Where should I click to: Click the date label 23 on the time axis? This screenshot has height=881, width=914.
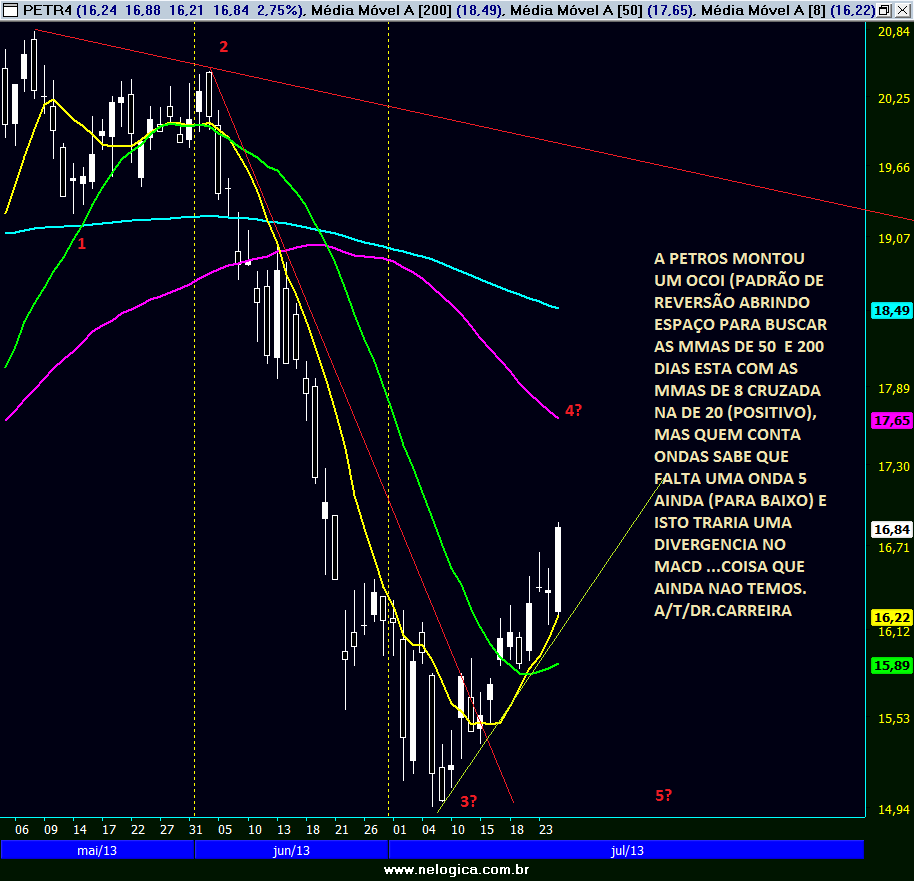point(546,830)
